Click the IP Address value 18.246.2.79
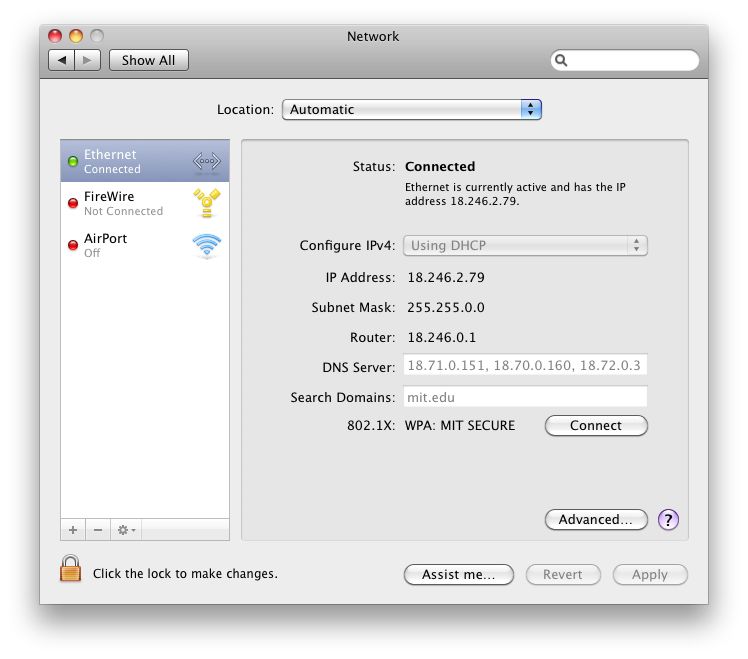 click(446, 277)
